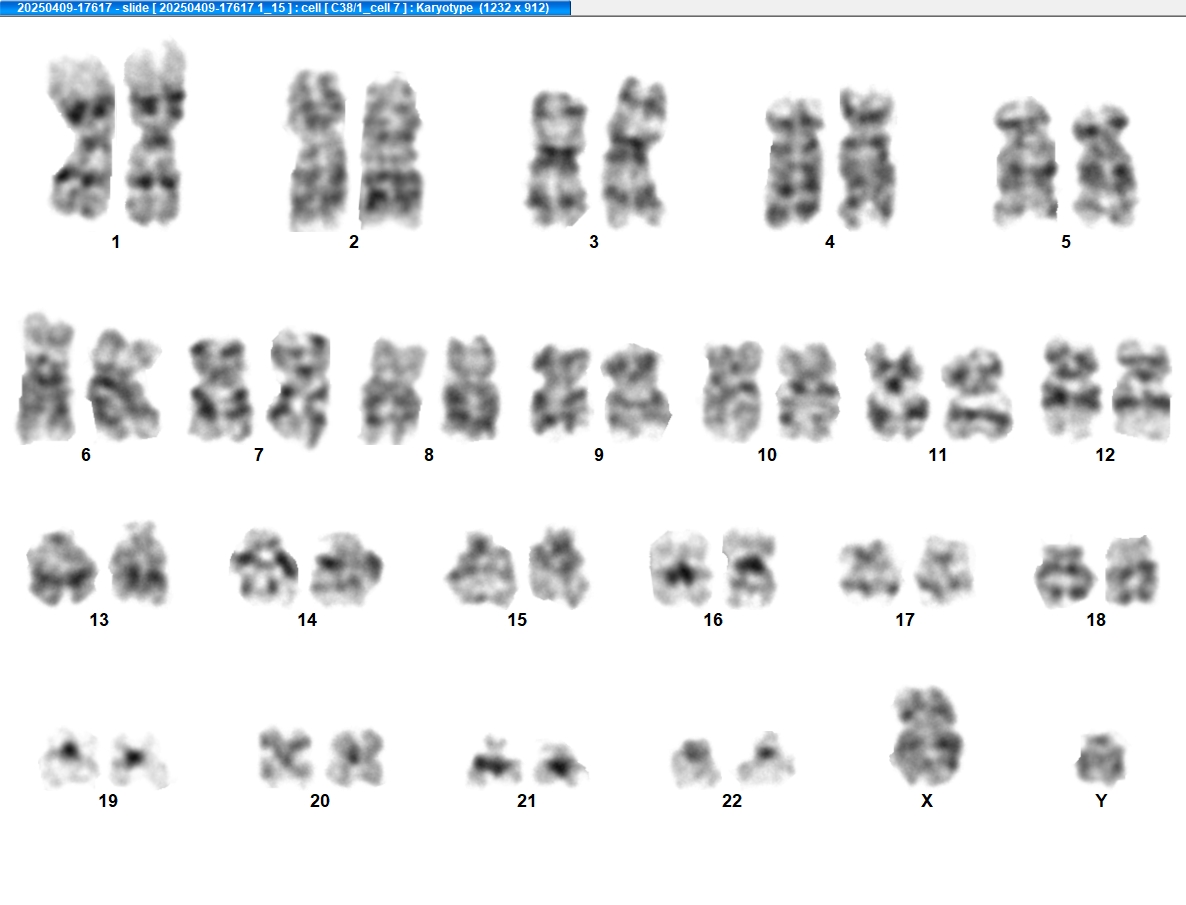Select the left chromosome of pair 4
Screen dimensions: 1186x905
pos(794,162)
